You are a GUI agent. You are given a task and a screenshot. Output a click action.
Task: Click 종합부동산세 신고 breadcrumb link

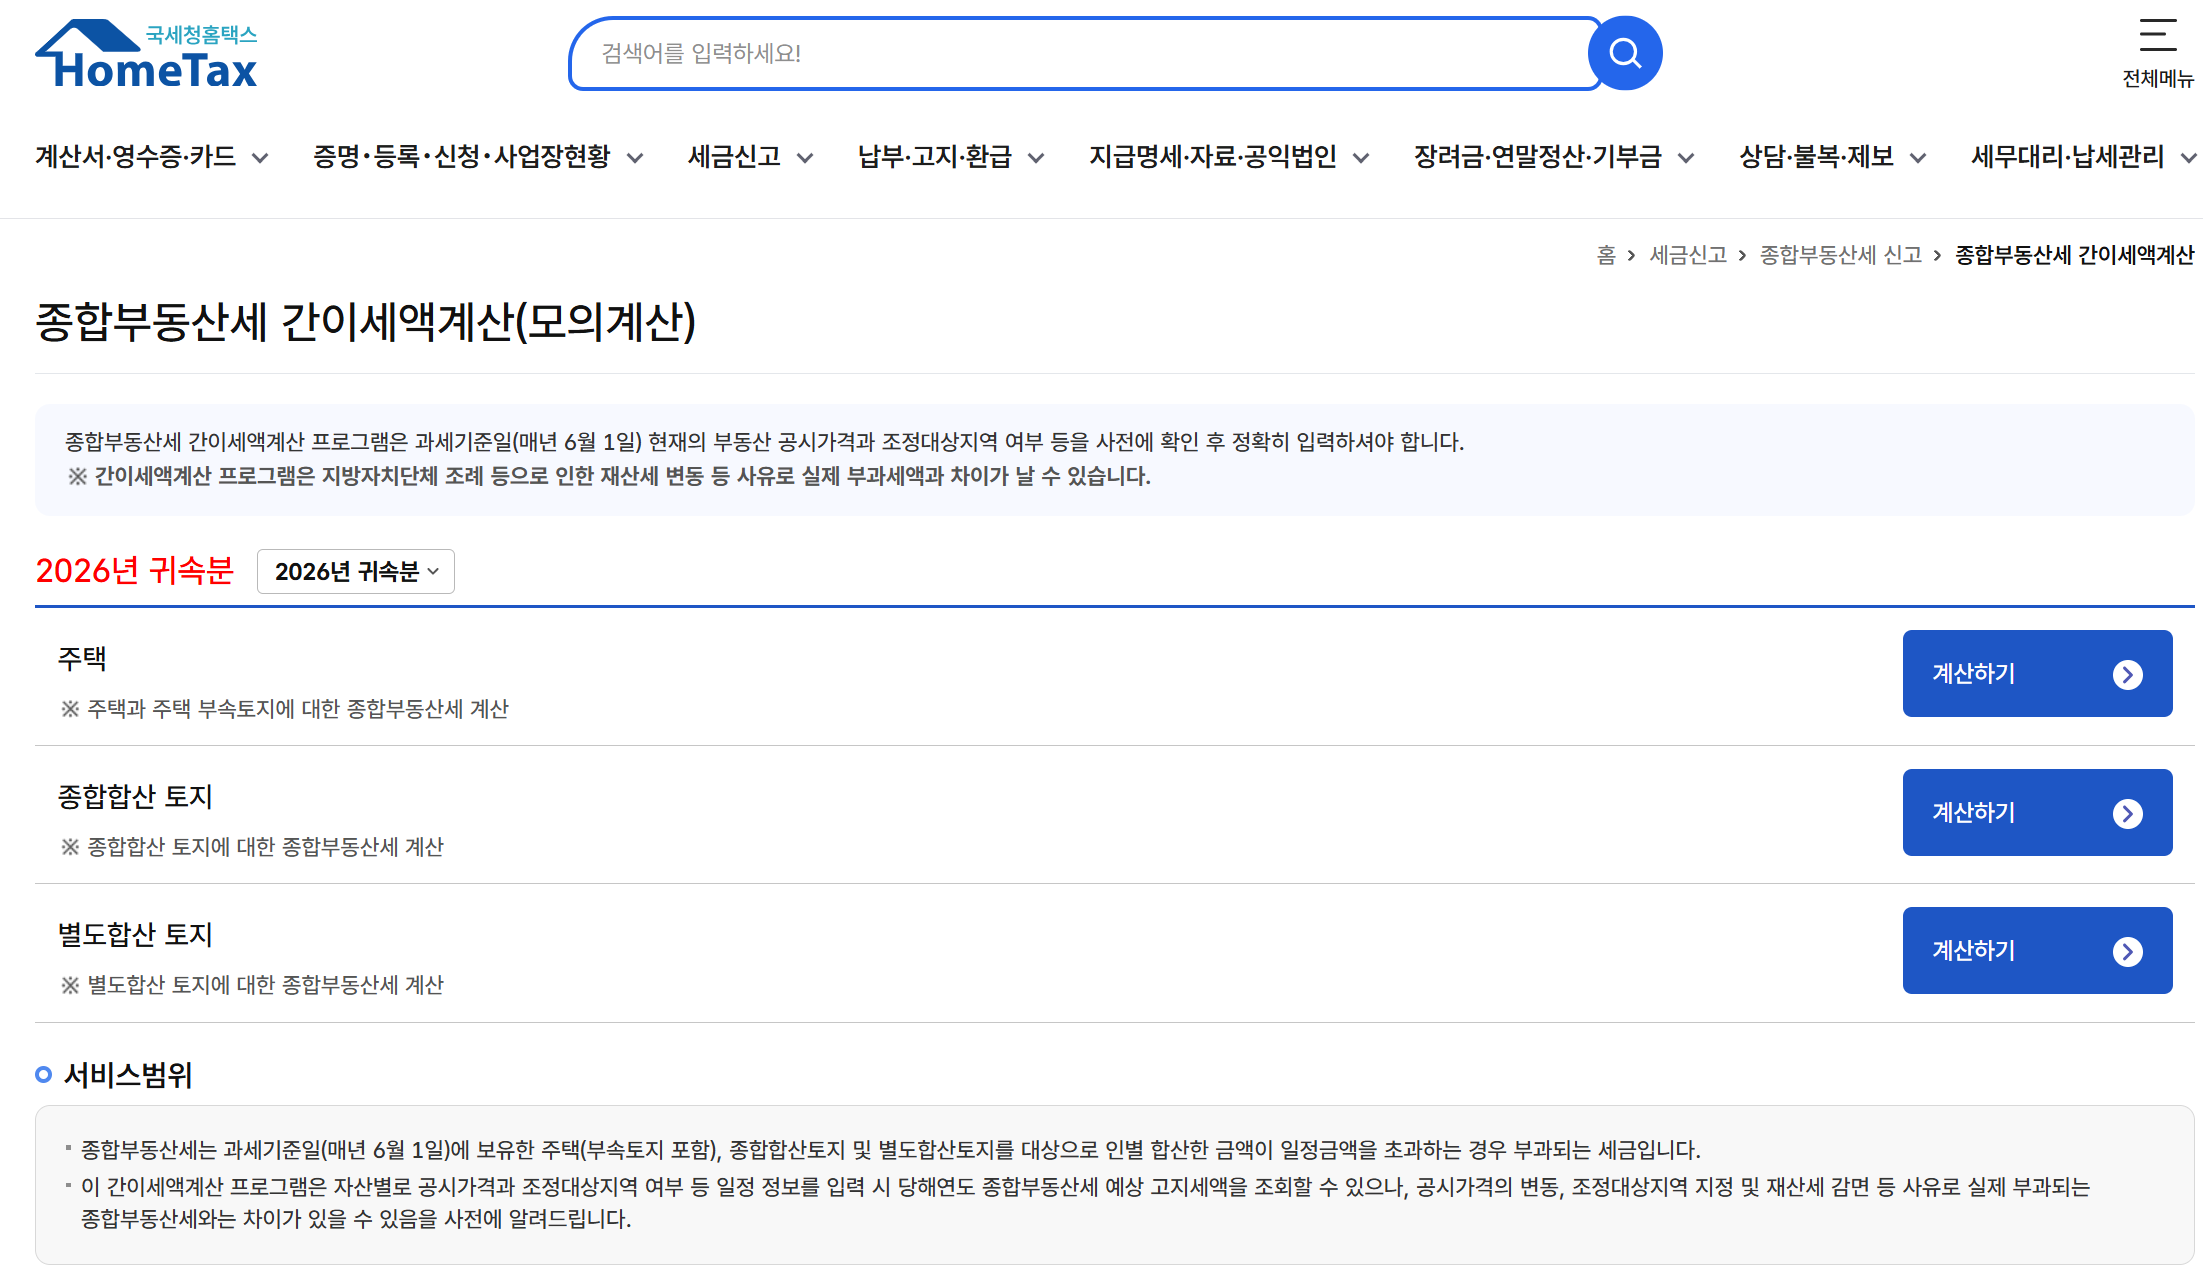[x=1841, y=255]
